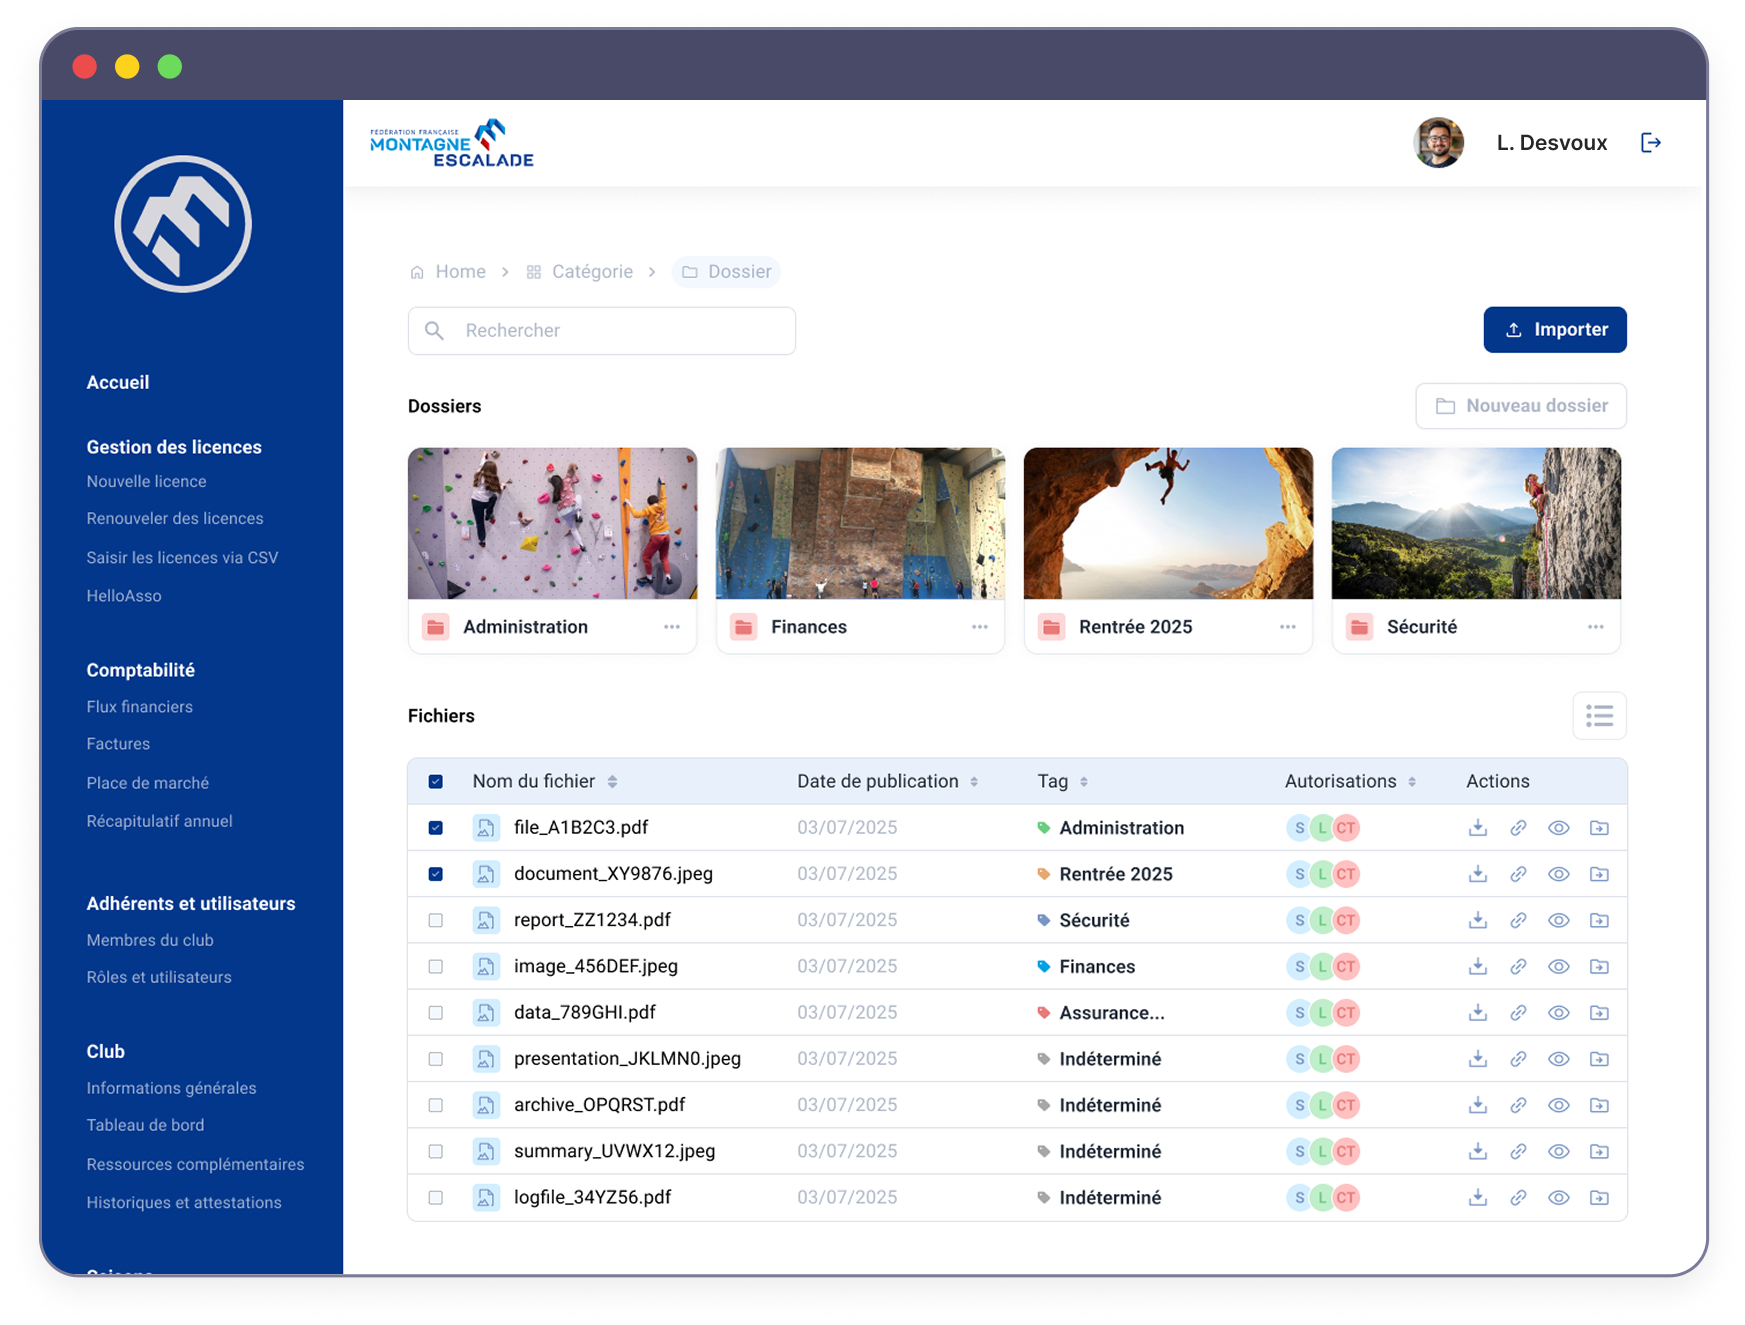Download file_A1B2C3.pdf using its download icon
This screenshot has height=1325, width=1745.
(1477, 828)
